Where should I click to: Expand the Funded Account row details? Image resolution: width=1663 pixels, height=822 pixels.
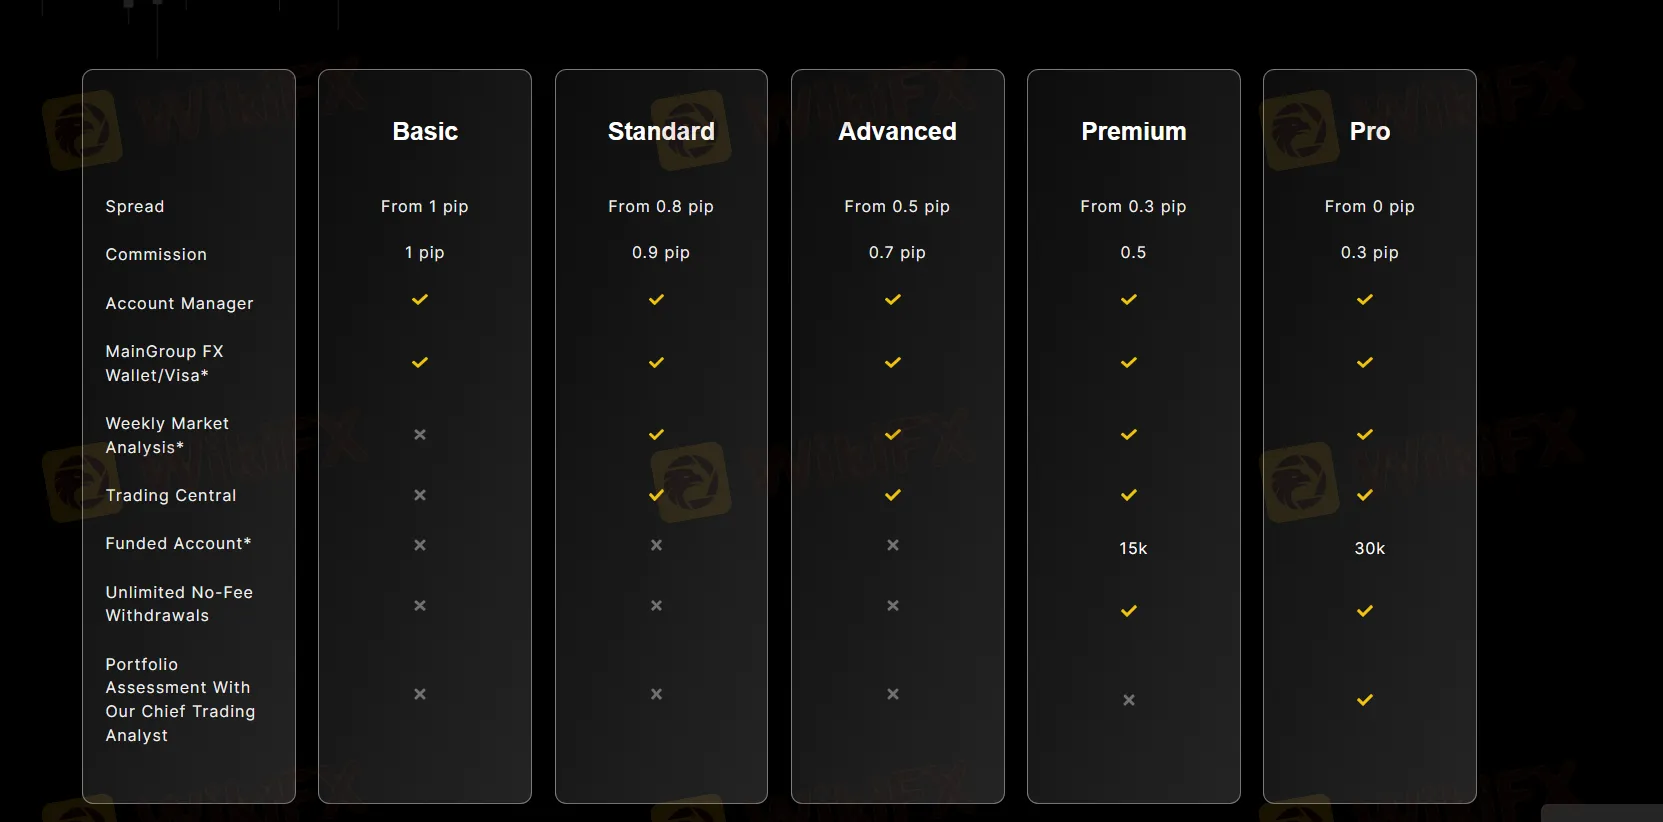coord(177,543)
